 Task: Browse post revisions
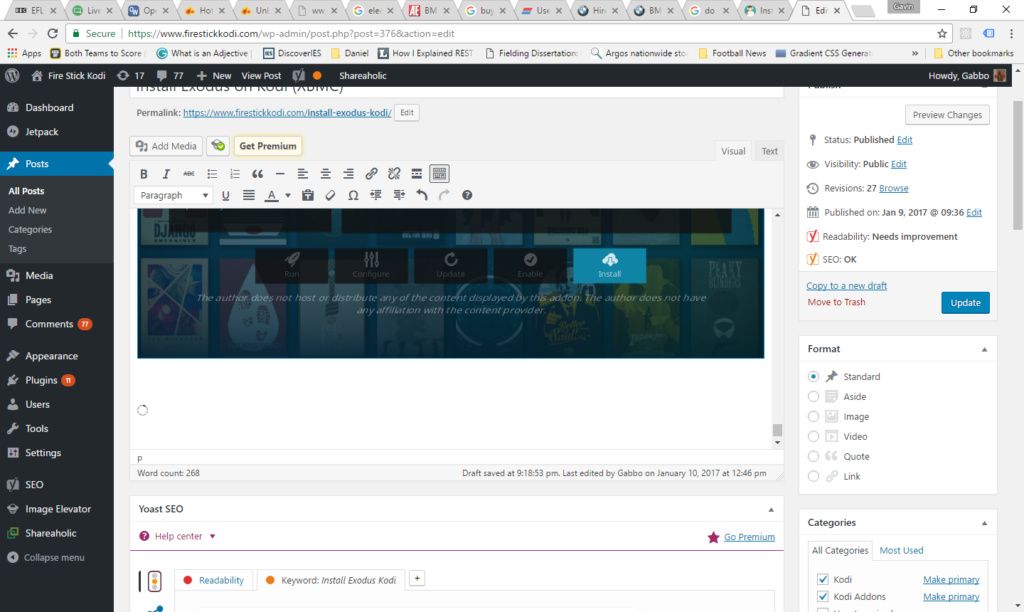[893, 188]
